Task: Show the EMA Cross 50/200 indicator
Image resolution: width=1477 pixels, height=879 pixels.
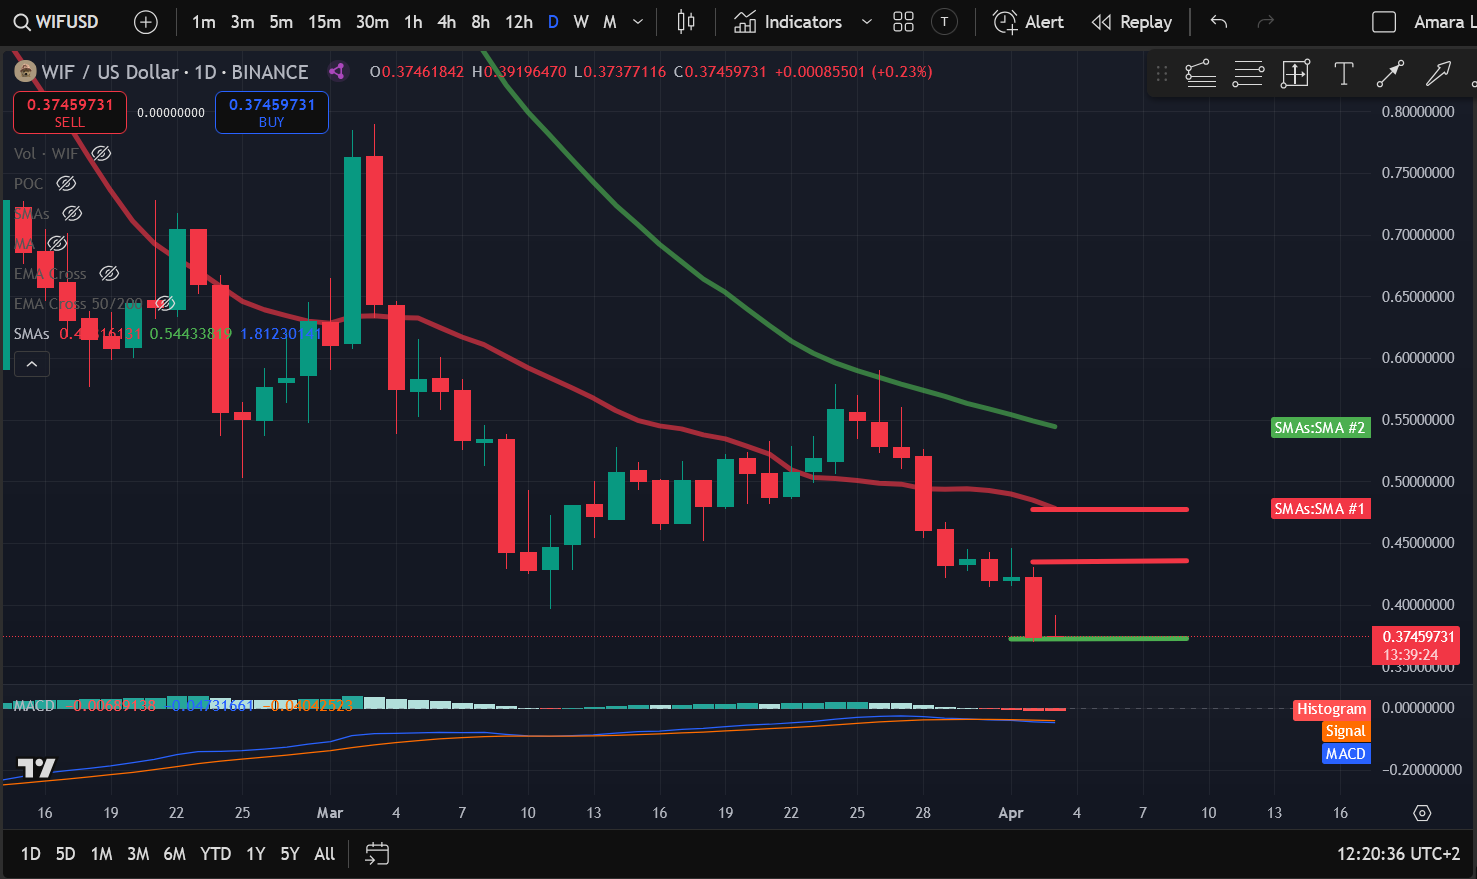Action: point(165,303)
